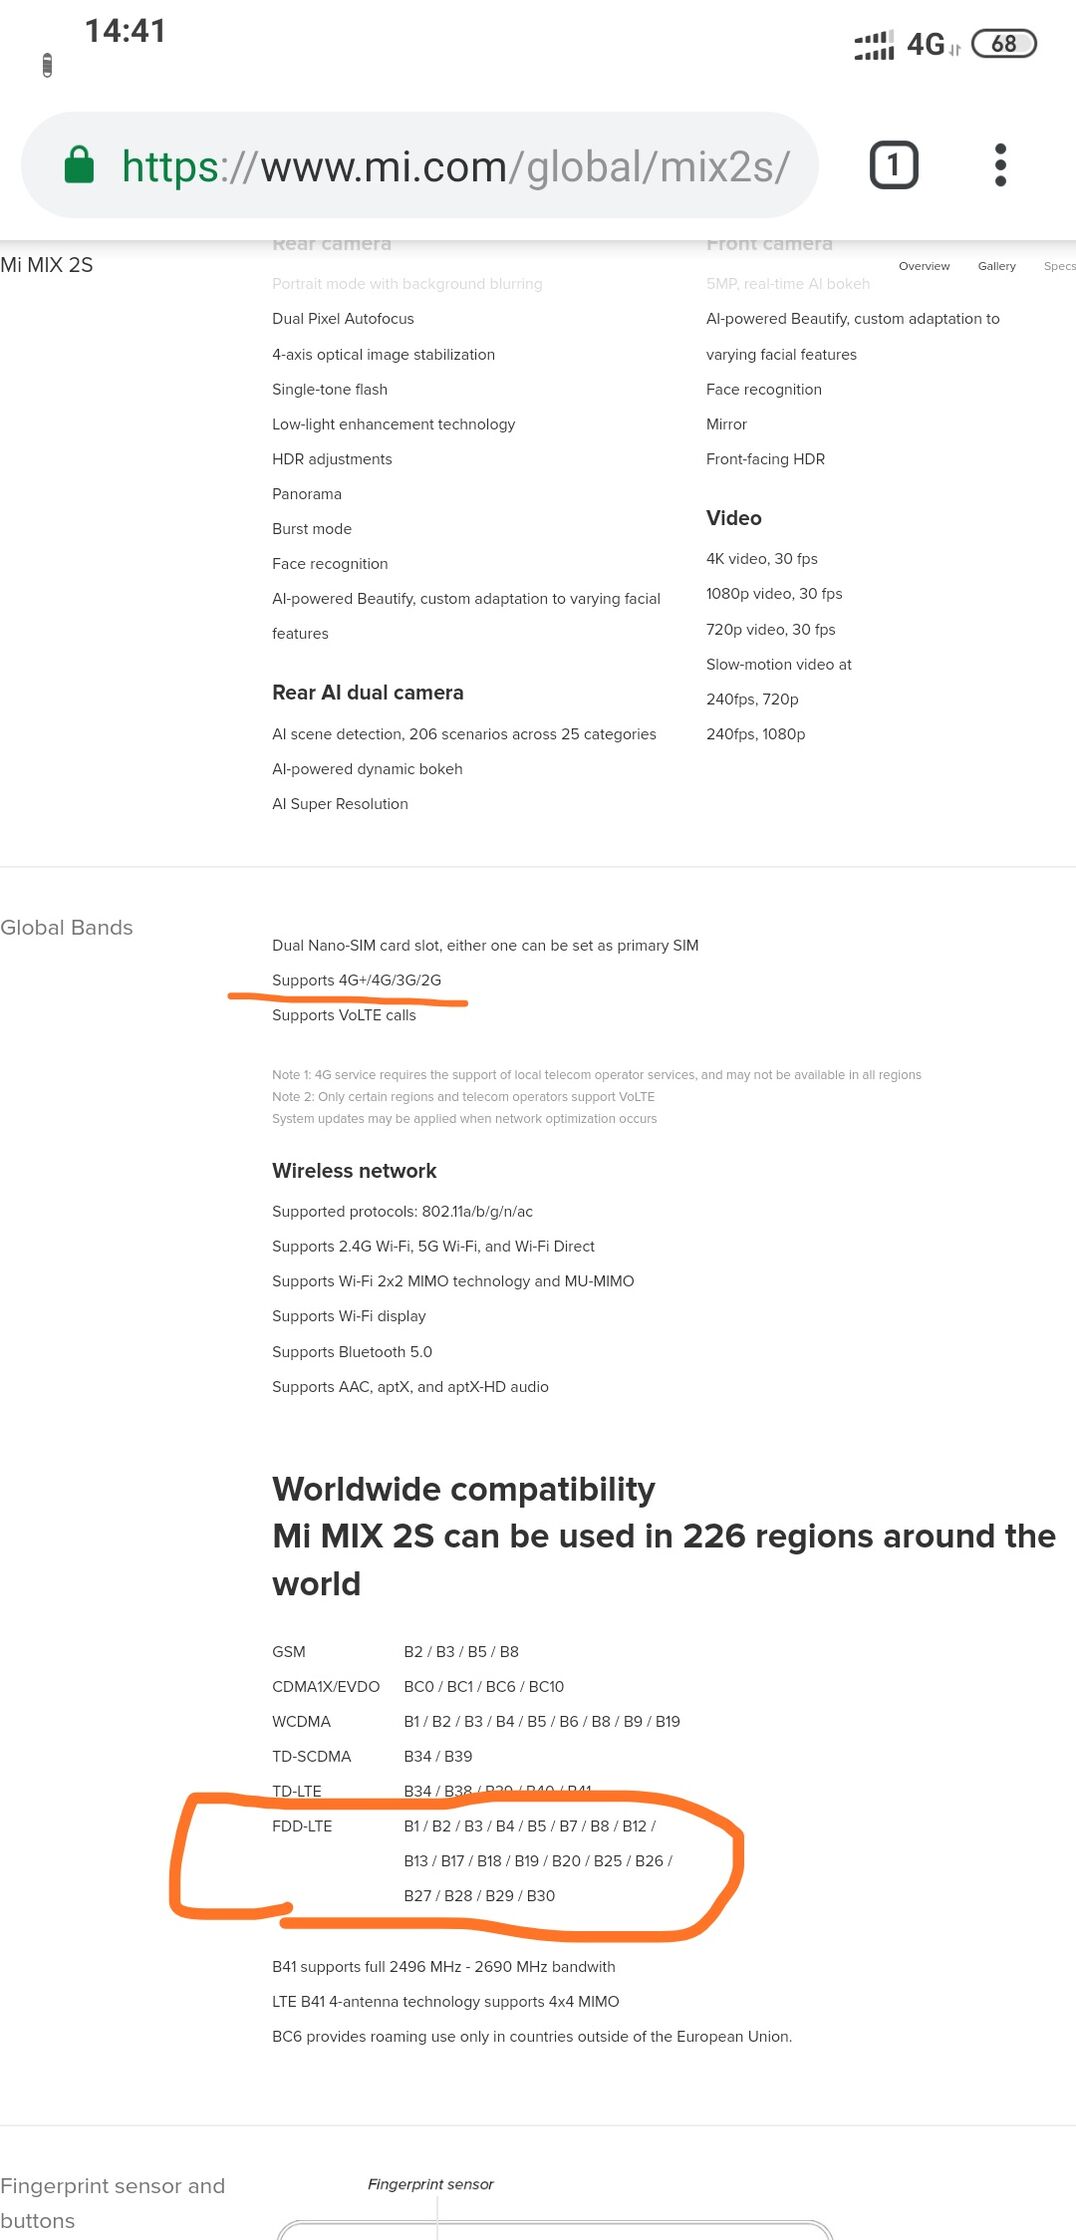Screen dimensions: 1076x2240
Task: Select the Global Bands section label
Action: (66, 927)
